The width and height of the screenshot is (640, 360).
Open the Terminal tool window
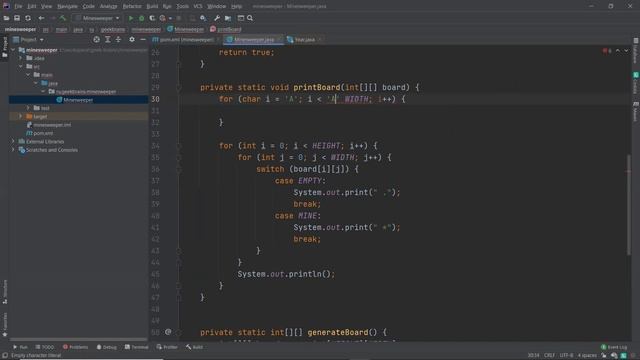pyautogui.click(x=136, y=347)
